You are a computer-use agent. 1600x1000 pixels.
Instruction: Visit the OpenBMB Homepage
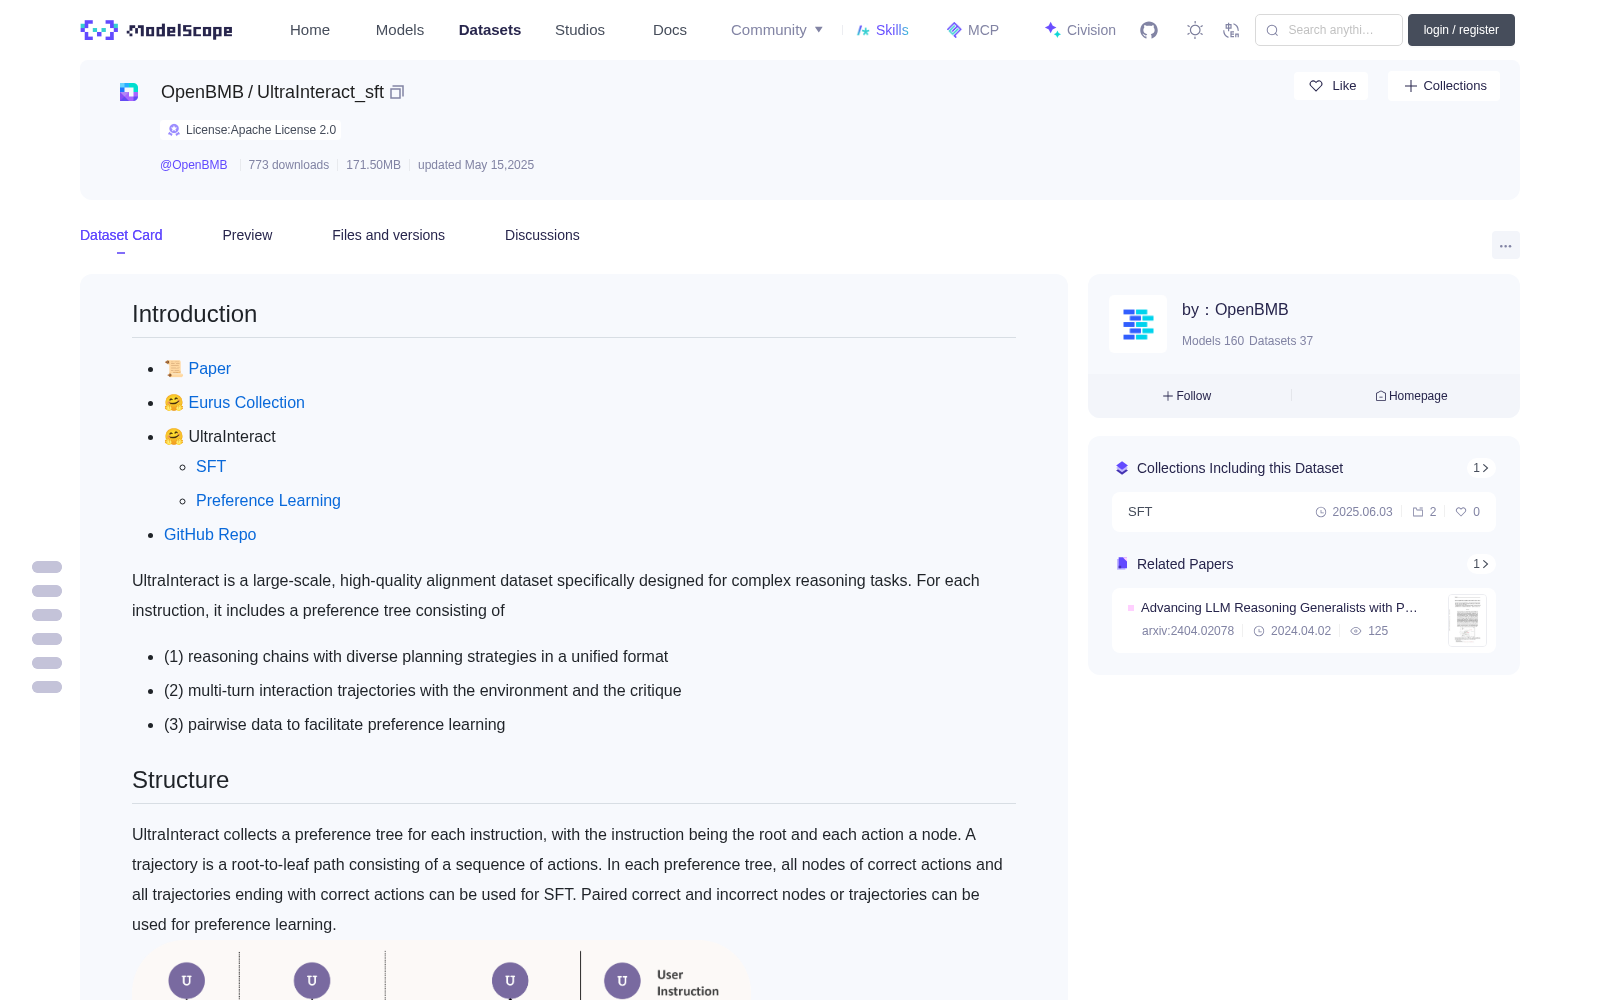[1411, 396]
